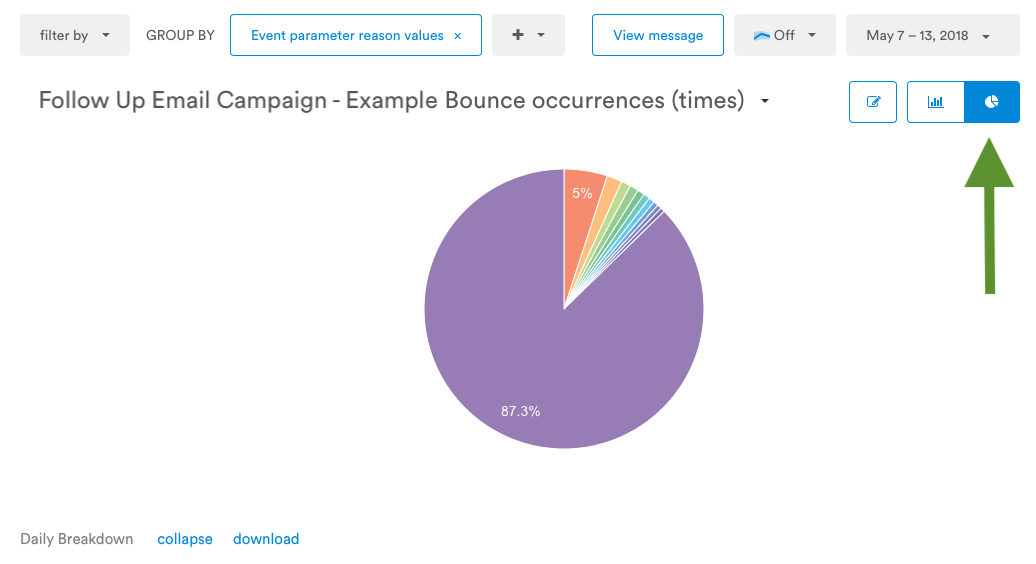Switch to bar chart view
Viewport: 1036px width, 564px height.
tap(936, 102)
